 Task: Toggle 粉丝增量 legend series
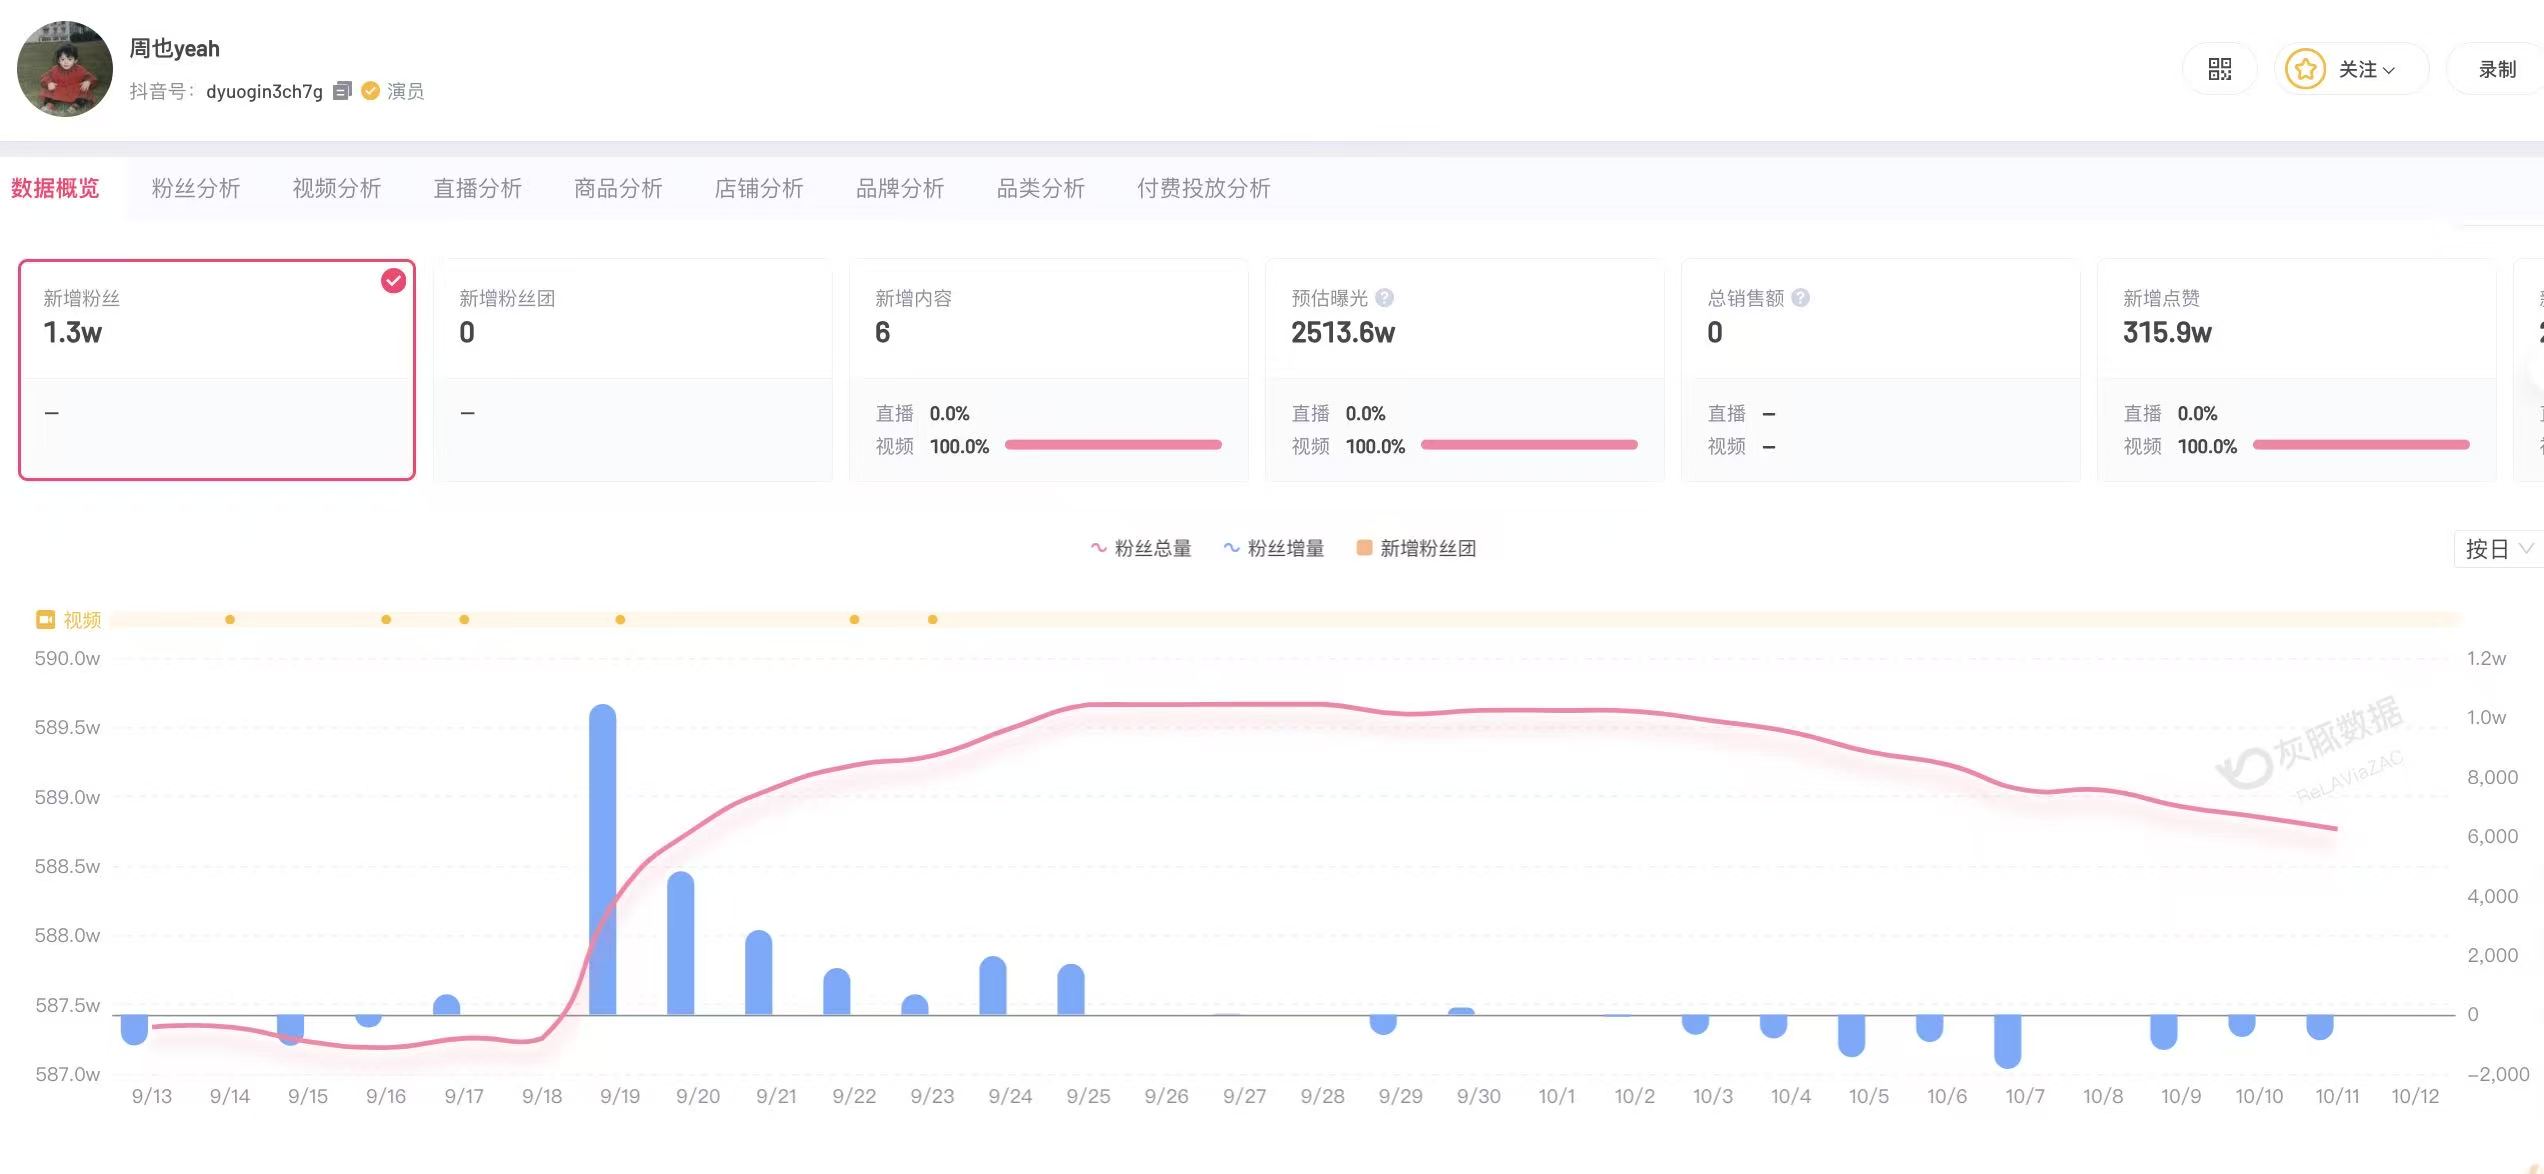[1273, 548]
